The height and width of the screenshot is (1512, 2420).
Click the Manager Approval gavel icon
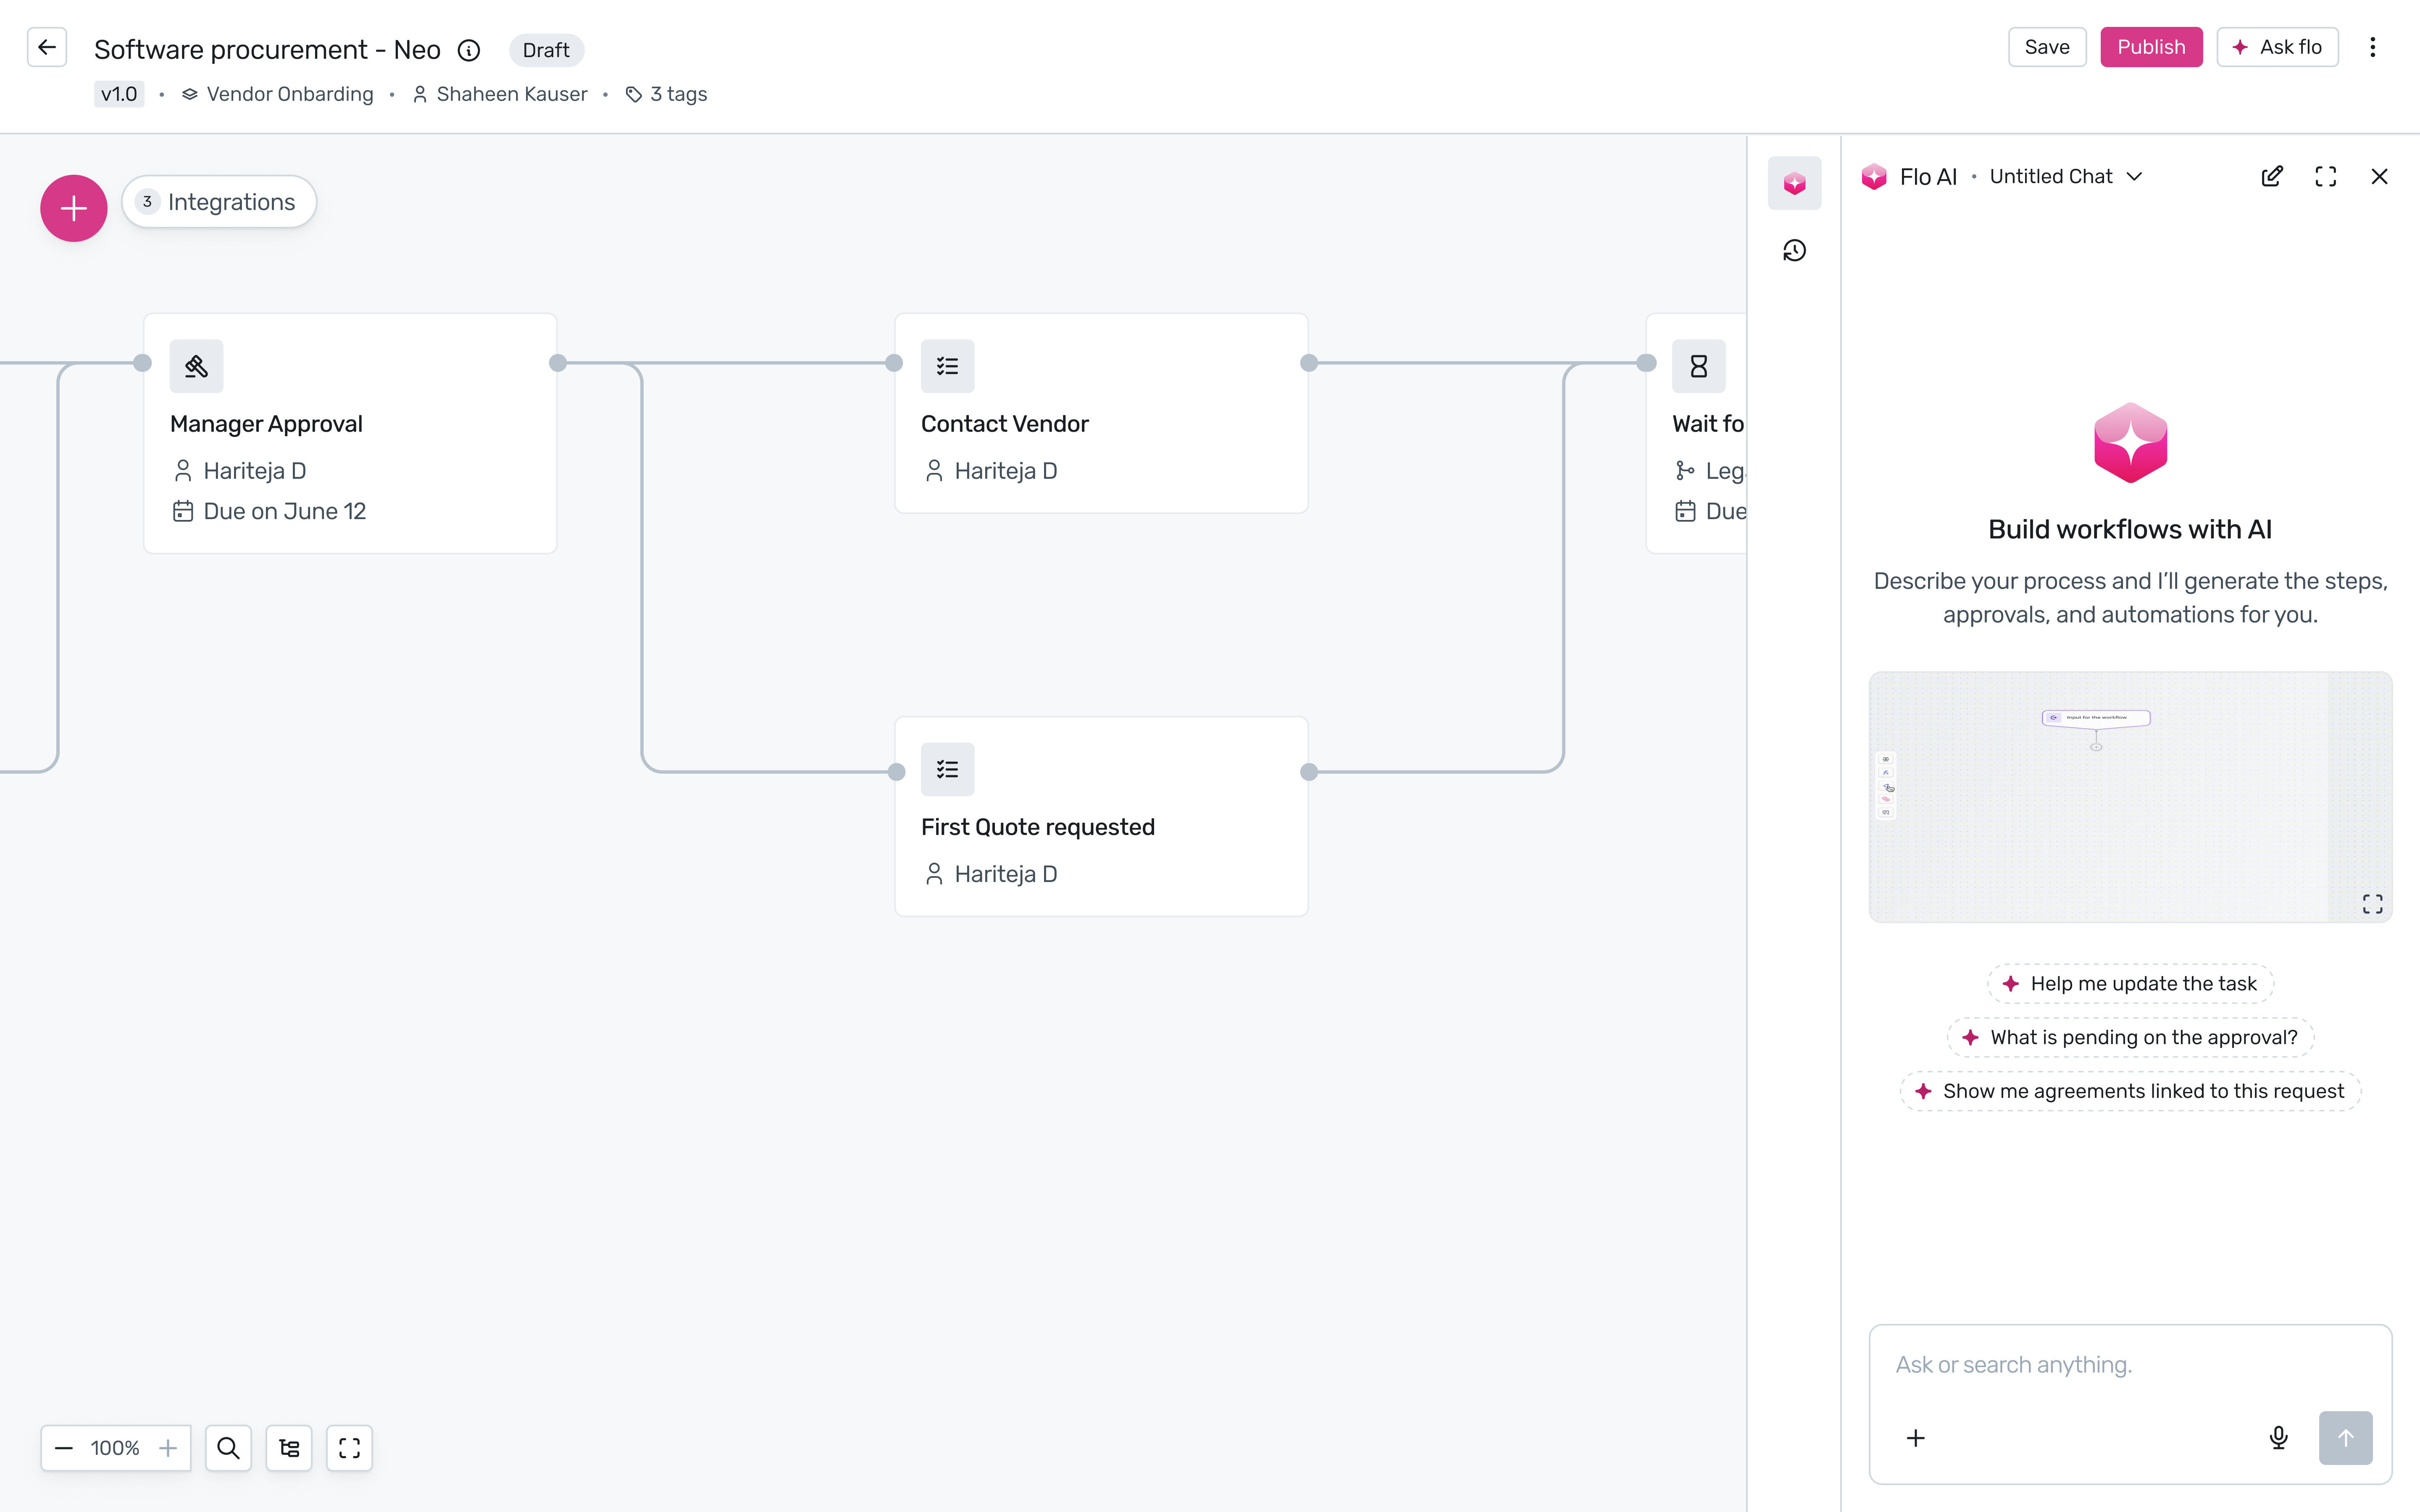pyautogui.click(x=196, y=366)
